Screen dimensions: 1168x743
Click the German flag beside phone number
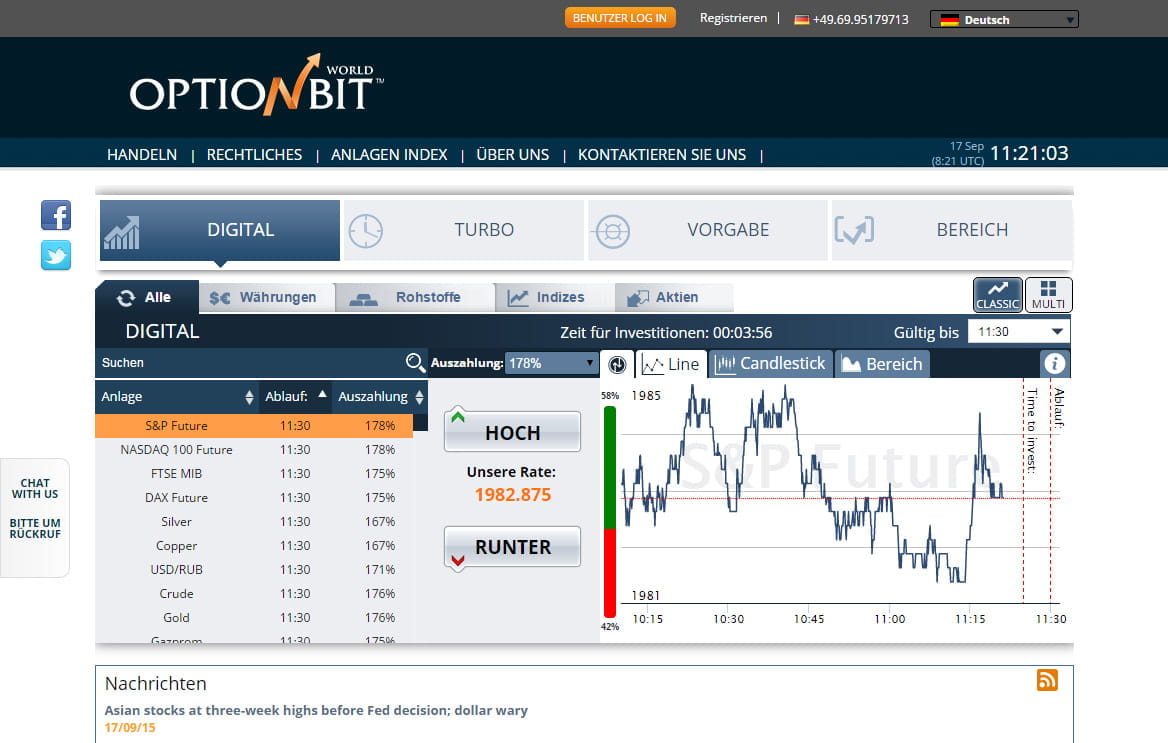click(801, 20)
